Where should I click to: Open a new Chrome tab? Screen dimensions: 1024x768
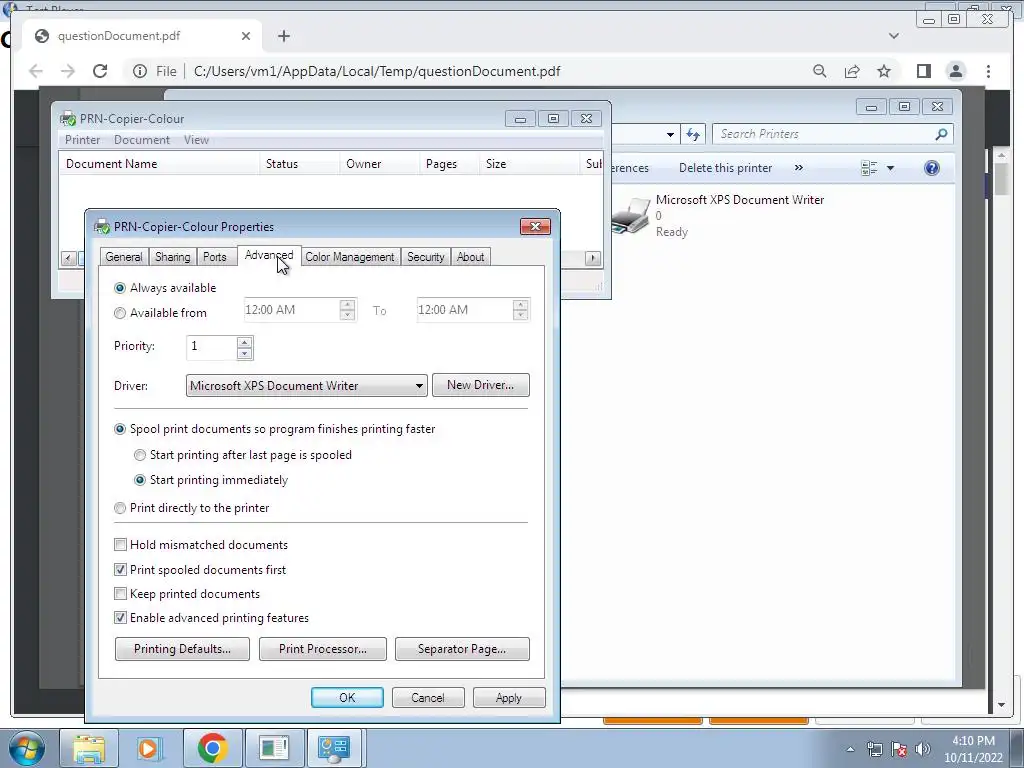pos(283,36)
